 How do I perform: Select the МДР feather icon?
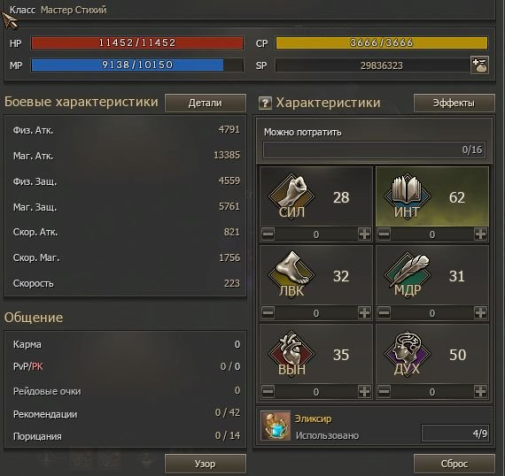[407, 273]
